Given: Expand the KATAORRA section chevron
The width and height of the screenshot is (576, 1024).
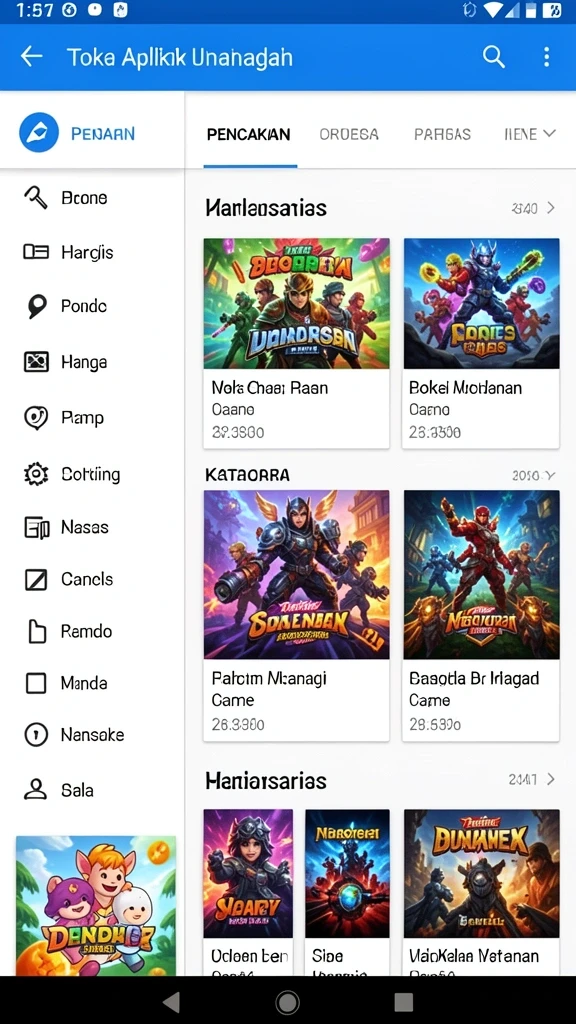Looking at the screenshot, I should [550, 475].
